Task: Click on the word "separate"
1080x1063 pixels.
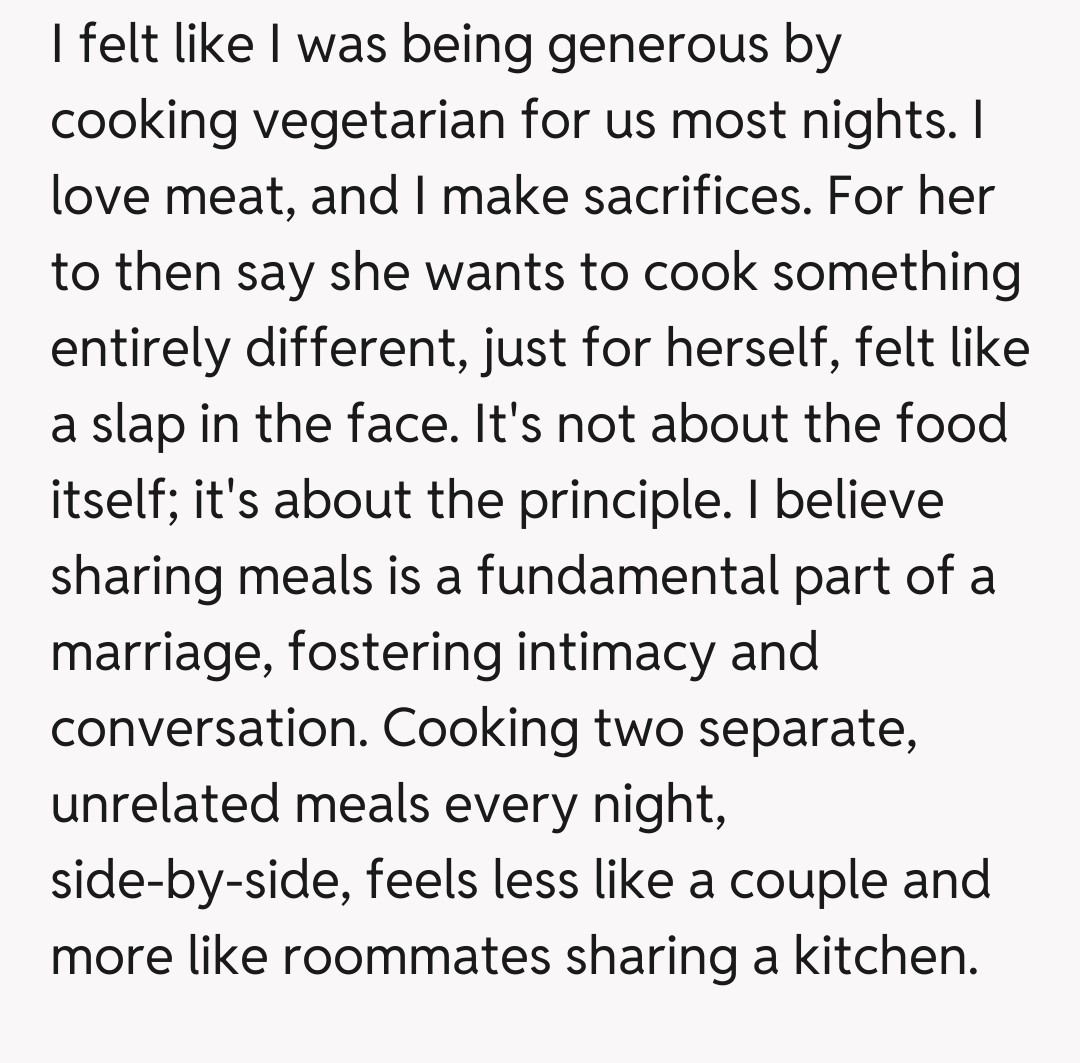Action: click(x=808, y=729)
